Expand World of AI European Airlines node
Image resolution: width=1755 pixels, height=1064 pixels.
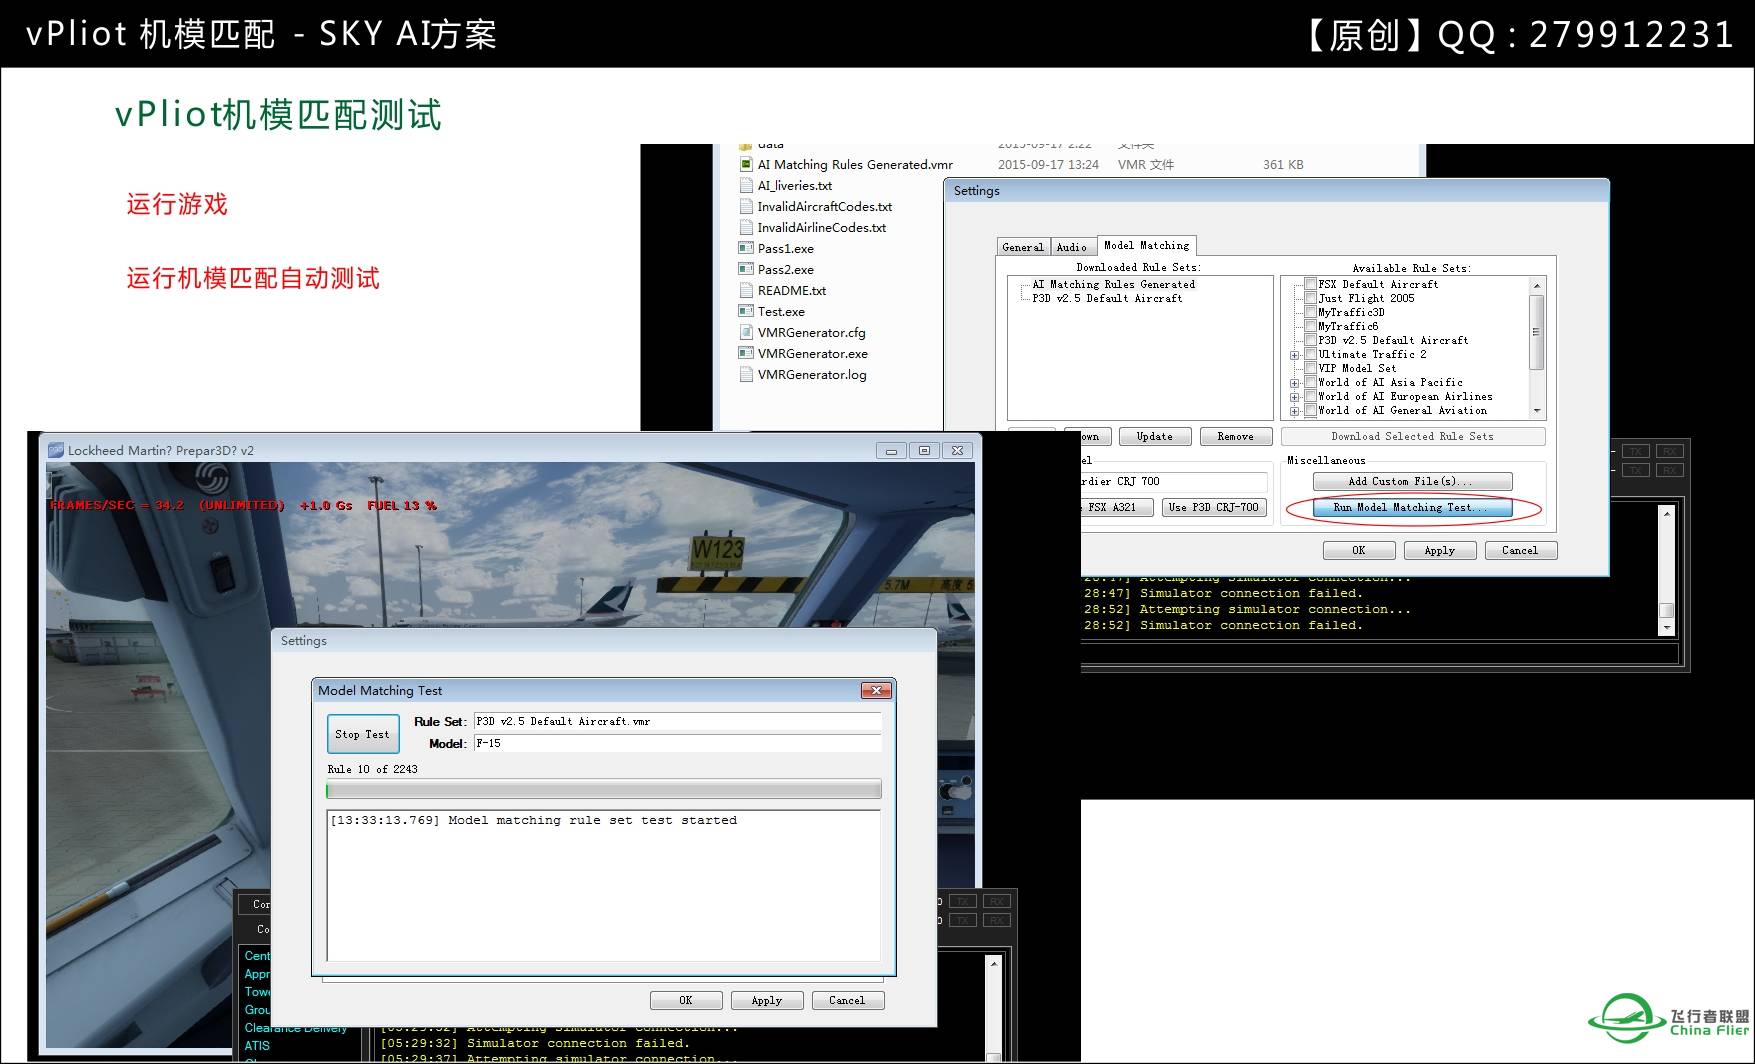[1295, 397]
